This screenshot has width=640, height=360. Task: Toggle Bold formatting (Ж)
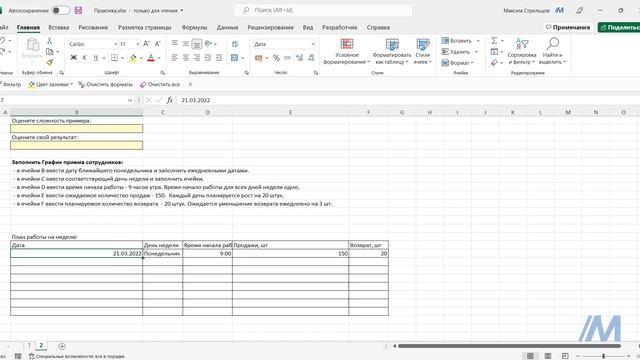point(73,58)
